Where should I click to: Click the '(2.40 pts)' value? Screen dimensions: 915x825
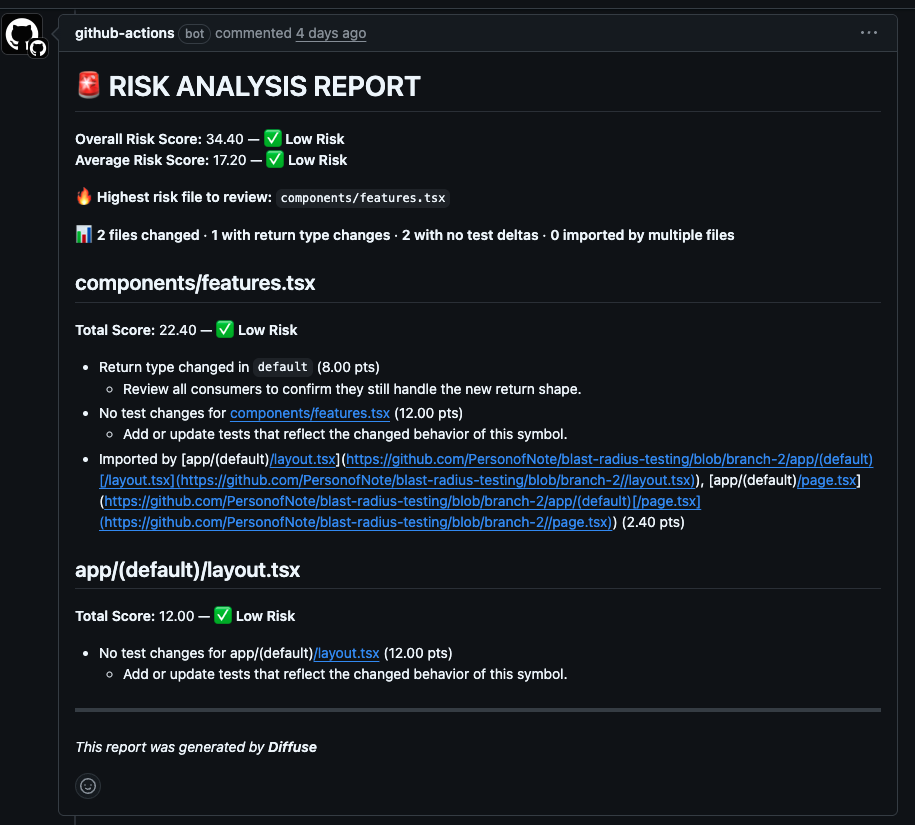point(653,522)
